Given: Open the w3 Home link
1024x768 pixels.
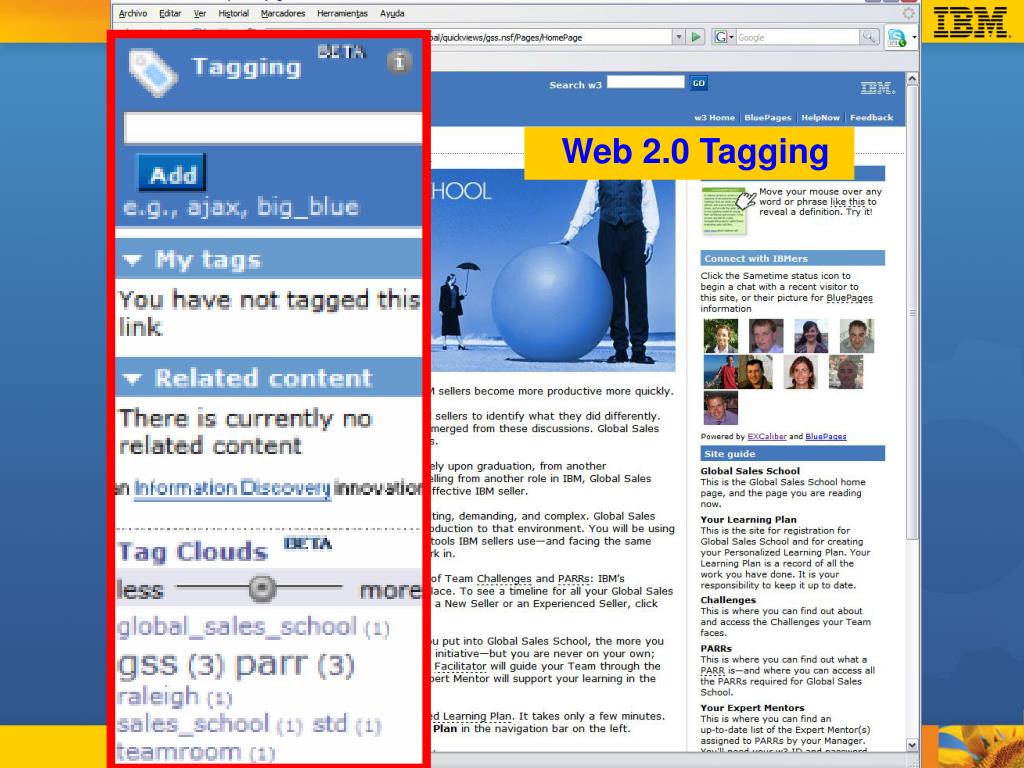Looking at the screenshot, I should (714, 118).
